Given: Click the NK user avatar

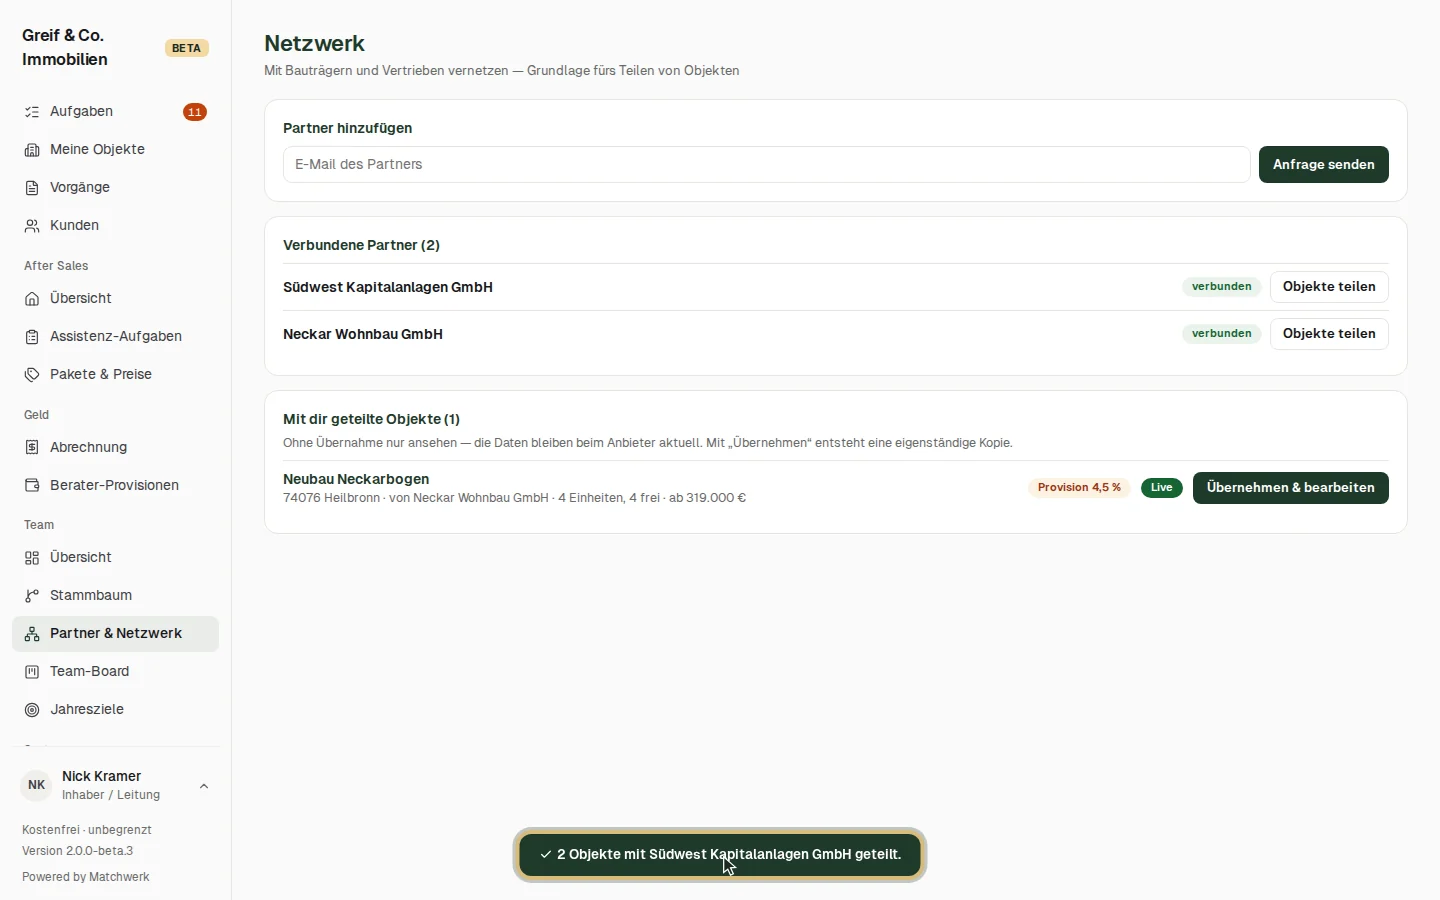Looking at the screenshot, I should point(37,785).
